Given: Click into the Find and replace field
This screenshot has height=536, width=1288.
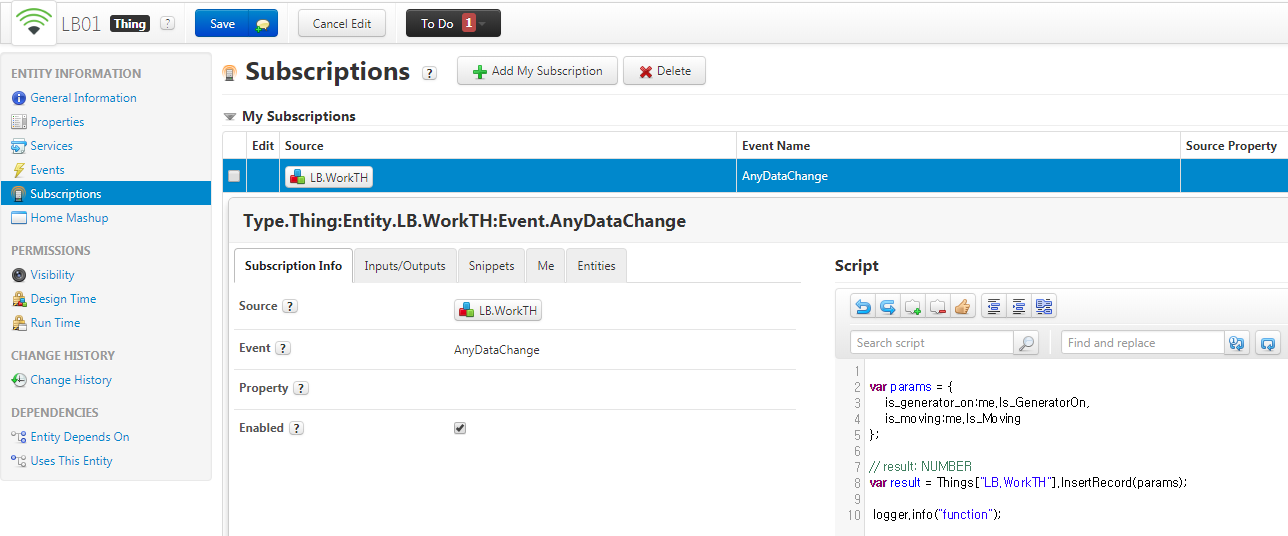Looking at the screenshot, I should (x=1142, y=343).
